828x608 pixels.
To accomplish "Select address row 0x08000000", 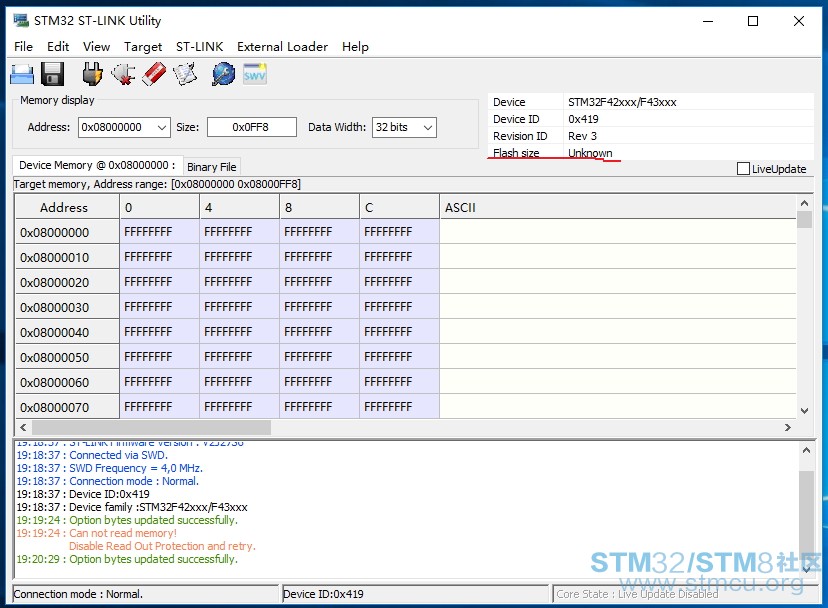I will [67, 232].
